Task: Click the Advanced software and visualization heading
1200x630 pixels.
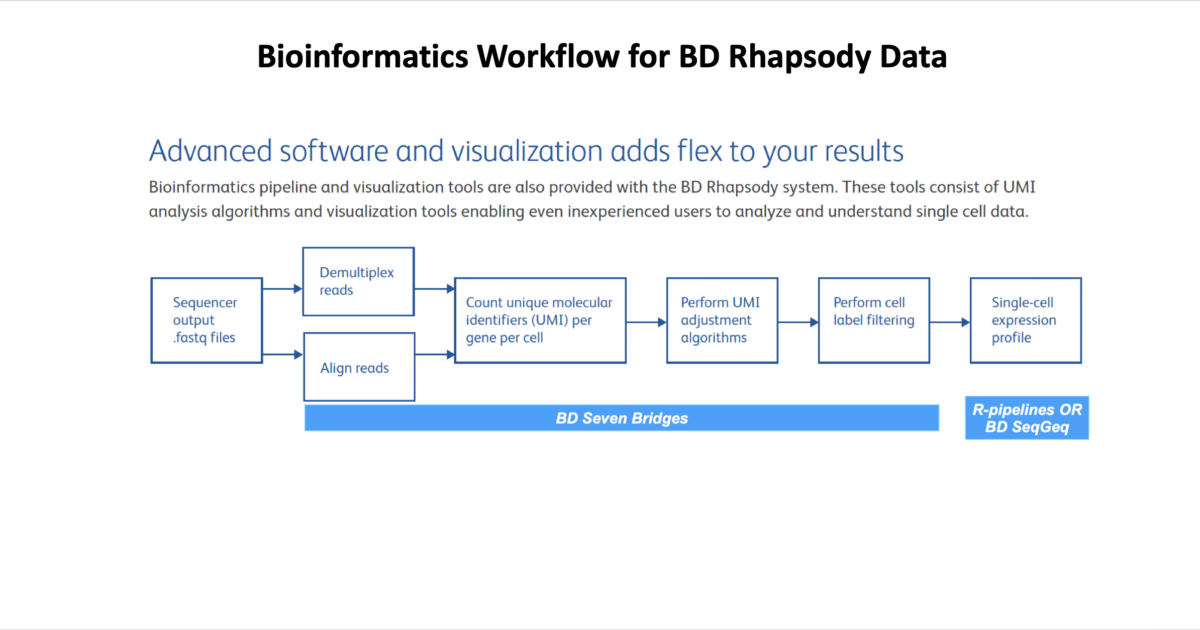Action: [x=525, y=151]
